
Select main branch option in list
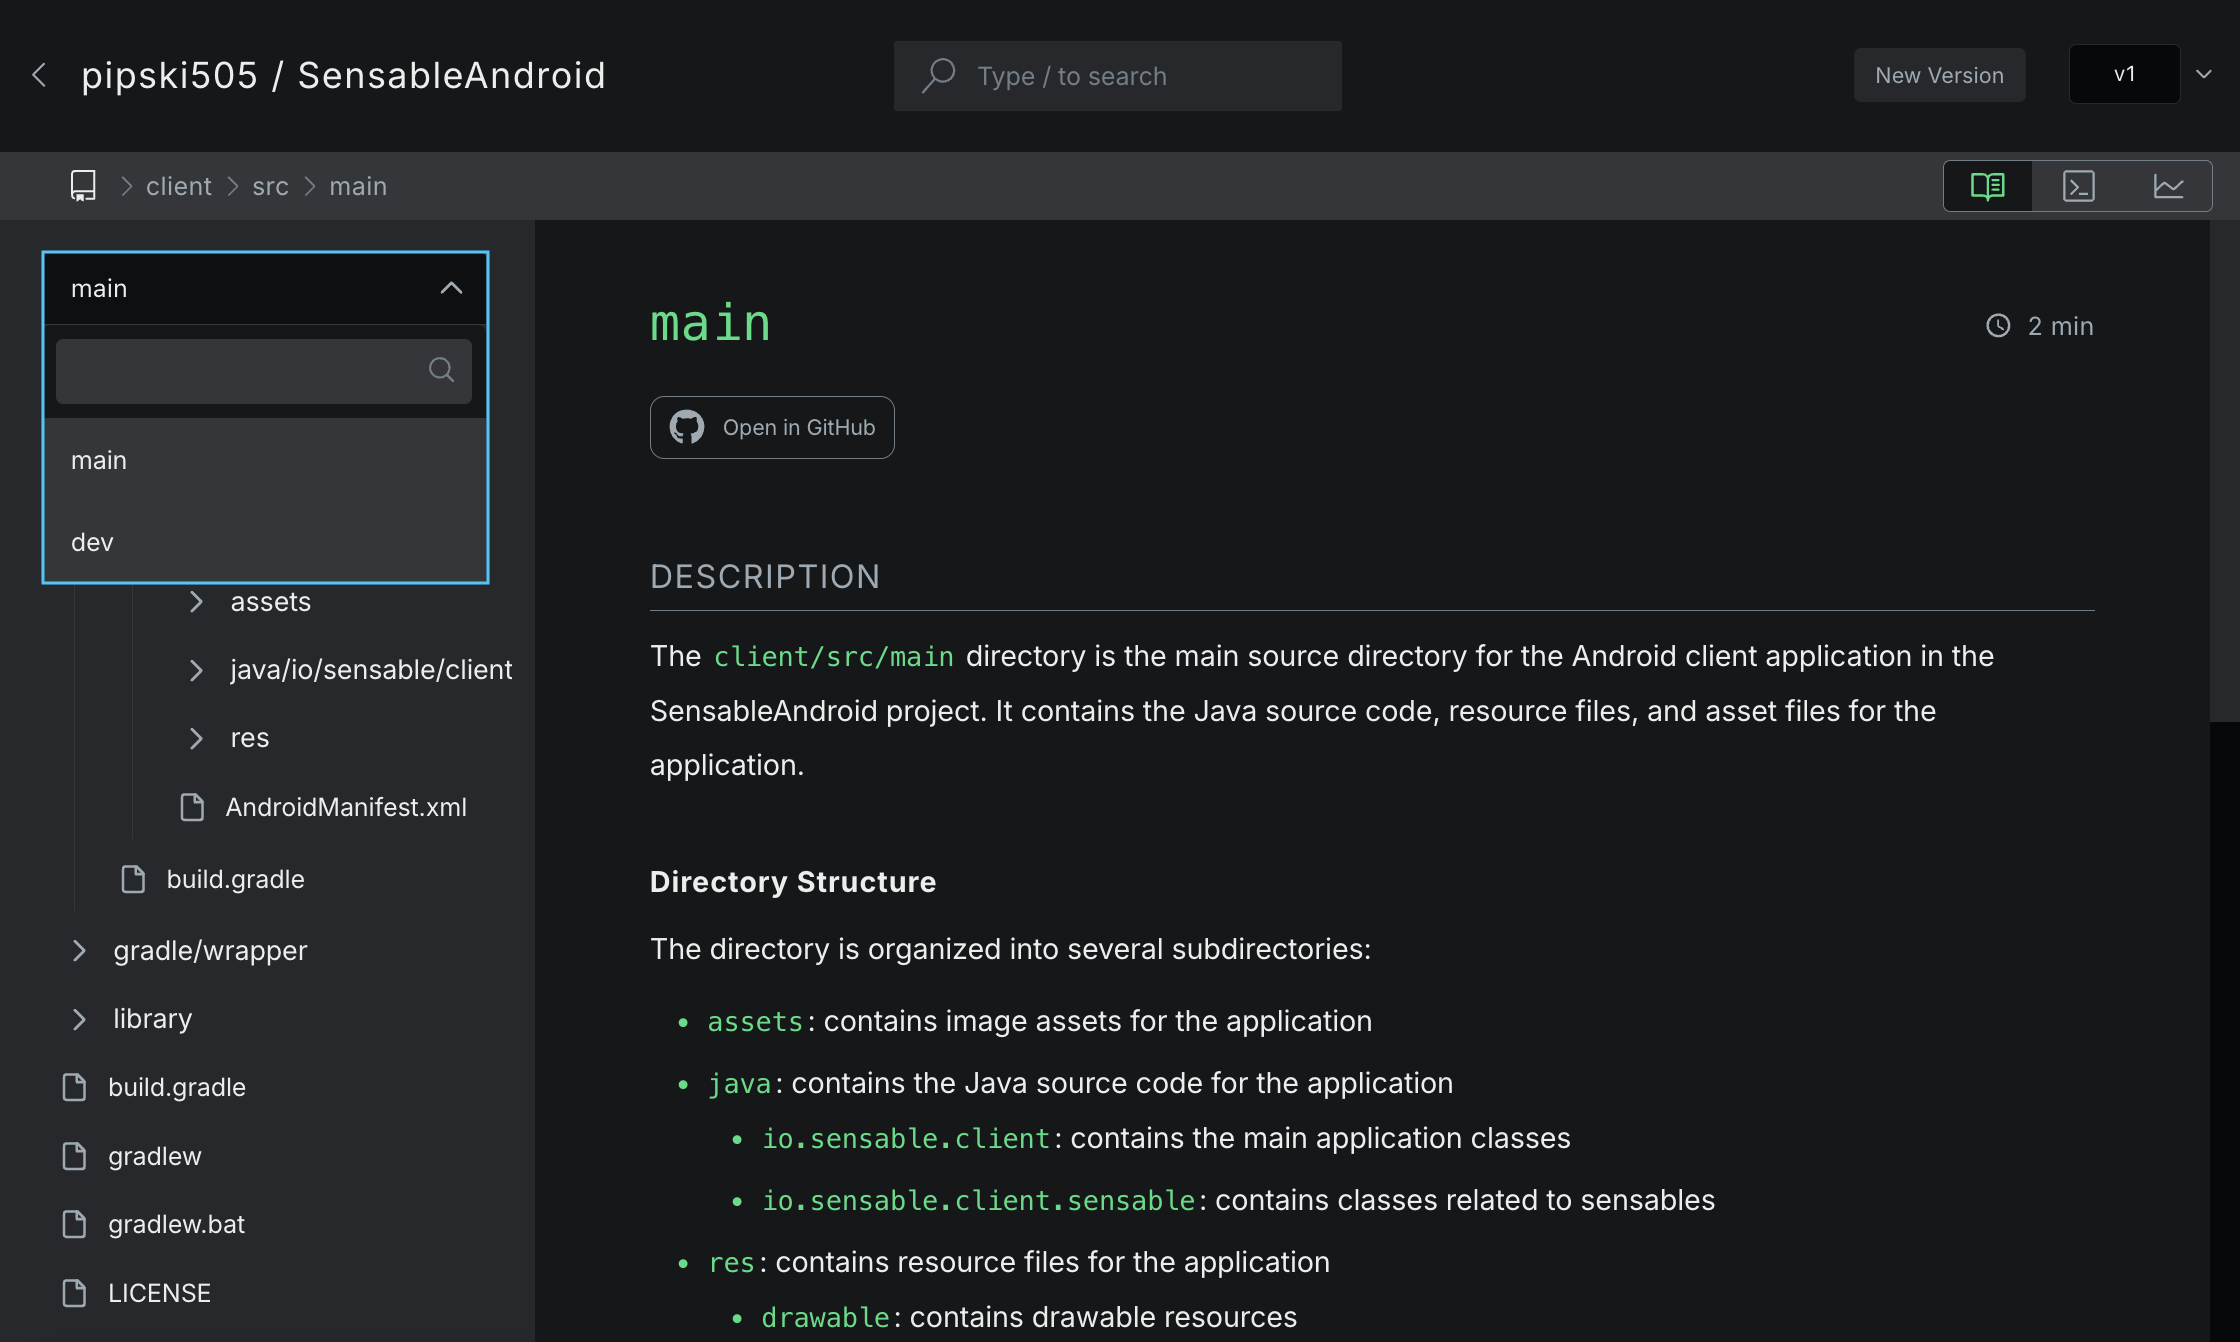point(265,460)
